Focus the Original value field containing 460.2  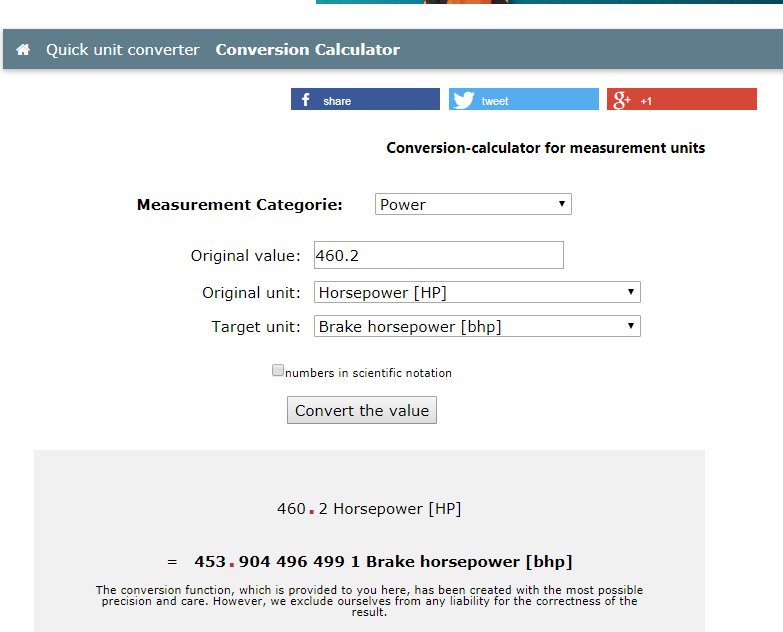pyautogui.click(x=438, y=256)
